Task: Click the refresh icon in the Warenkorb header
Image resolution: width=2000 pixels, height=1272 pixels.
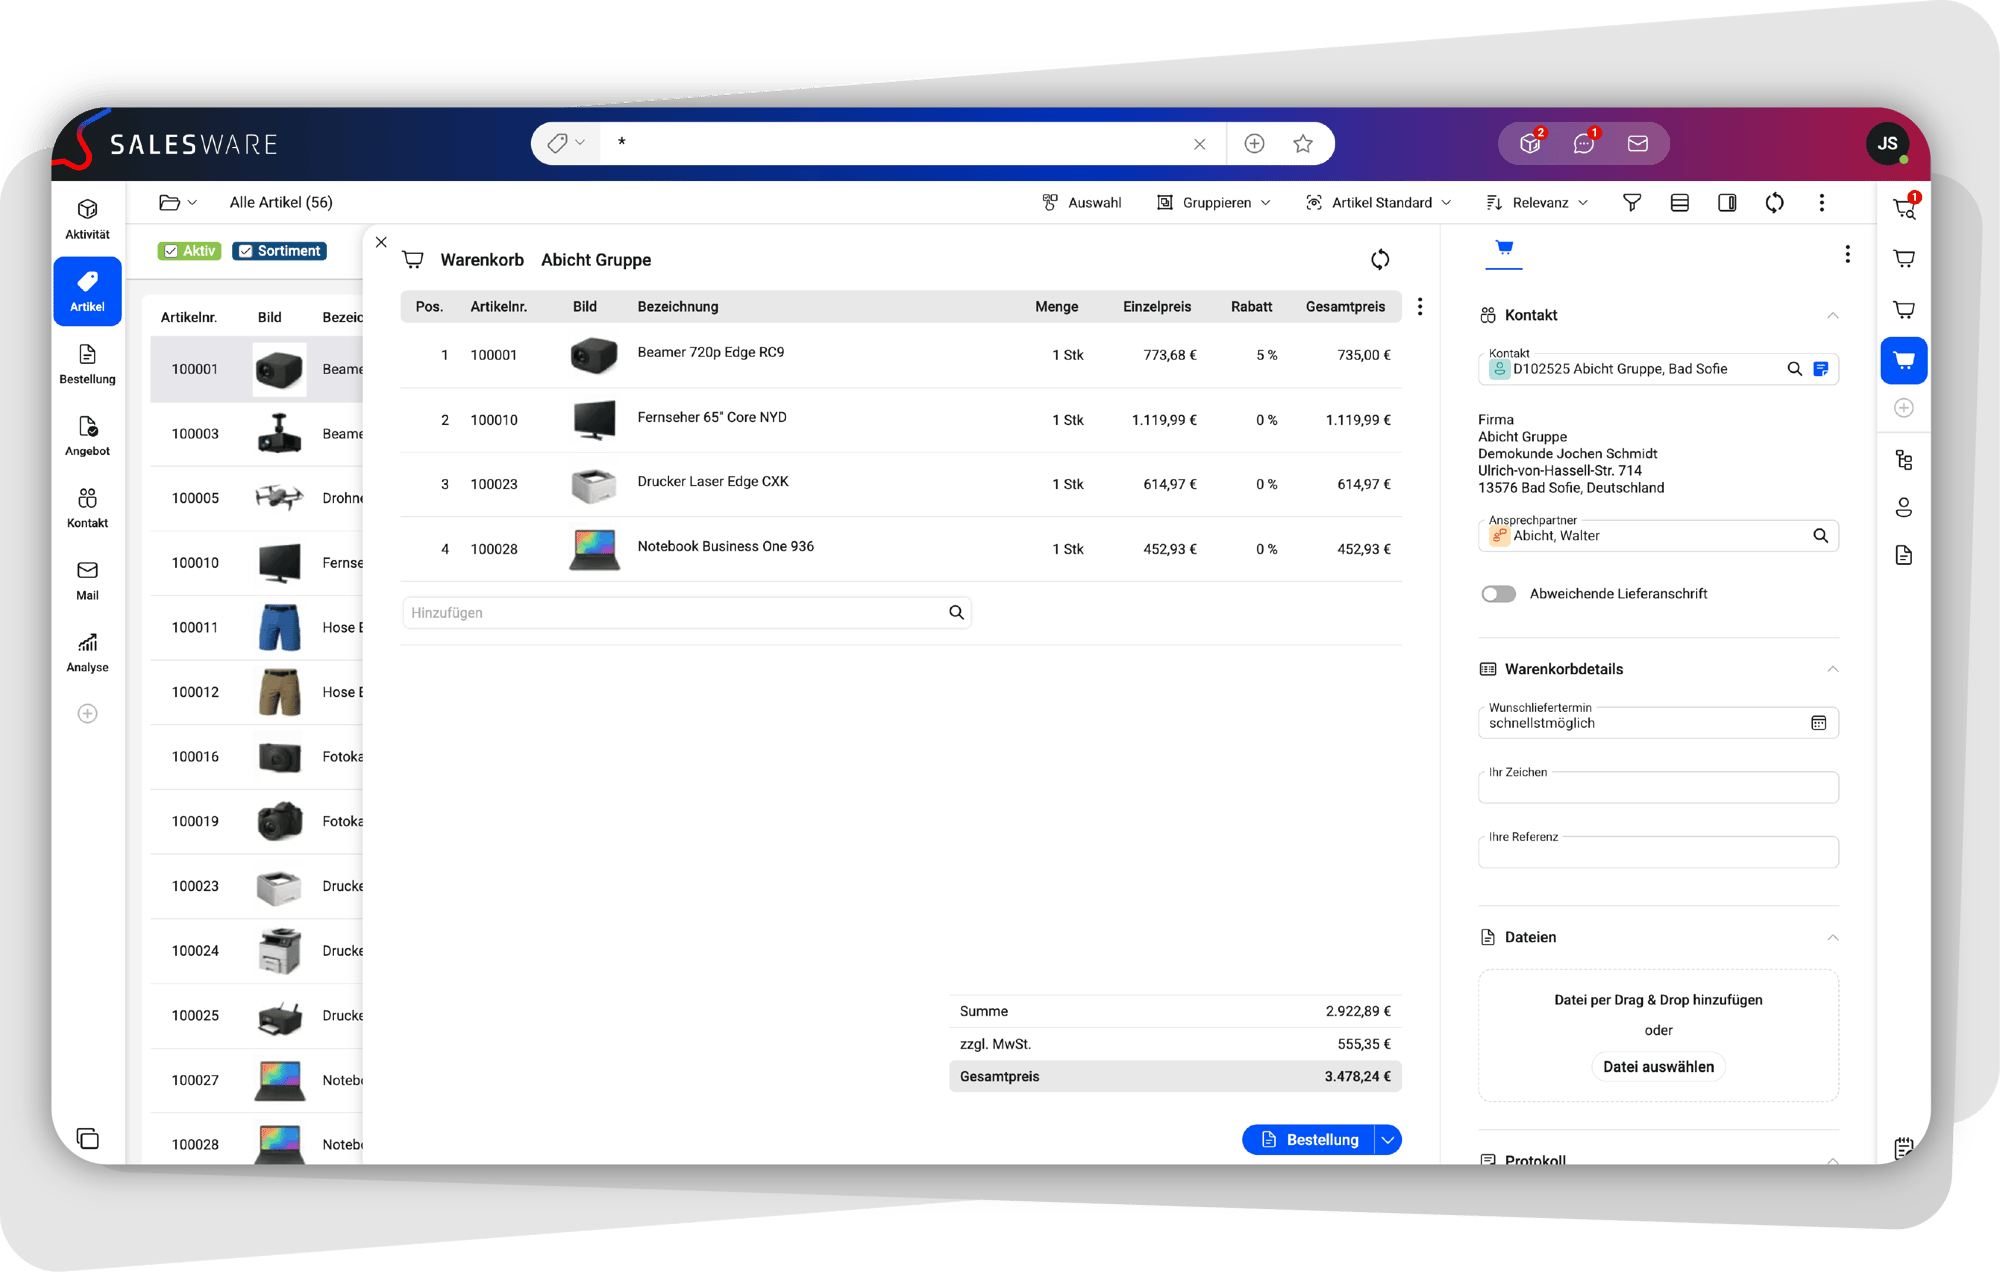Action: (x=1379, y=259)
